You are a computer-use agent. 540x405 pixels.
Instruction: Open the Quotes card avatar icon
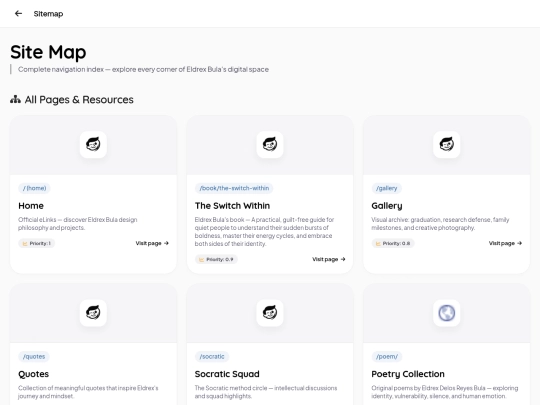(x=93, y=313)
